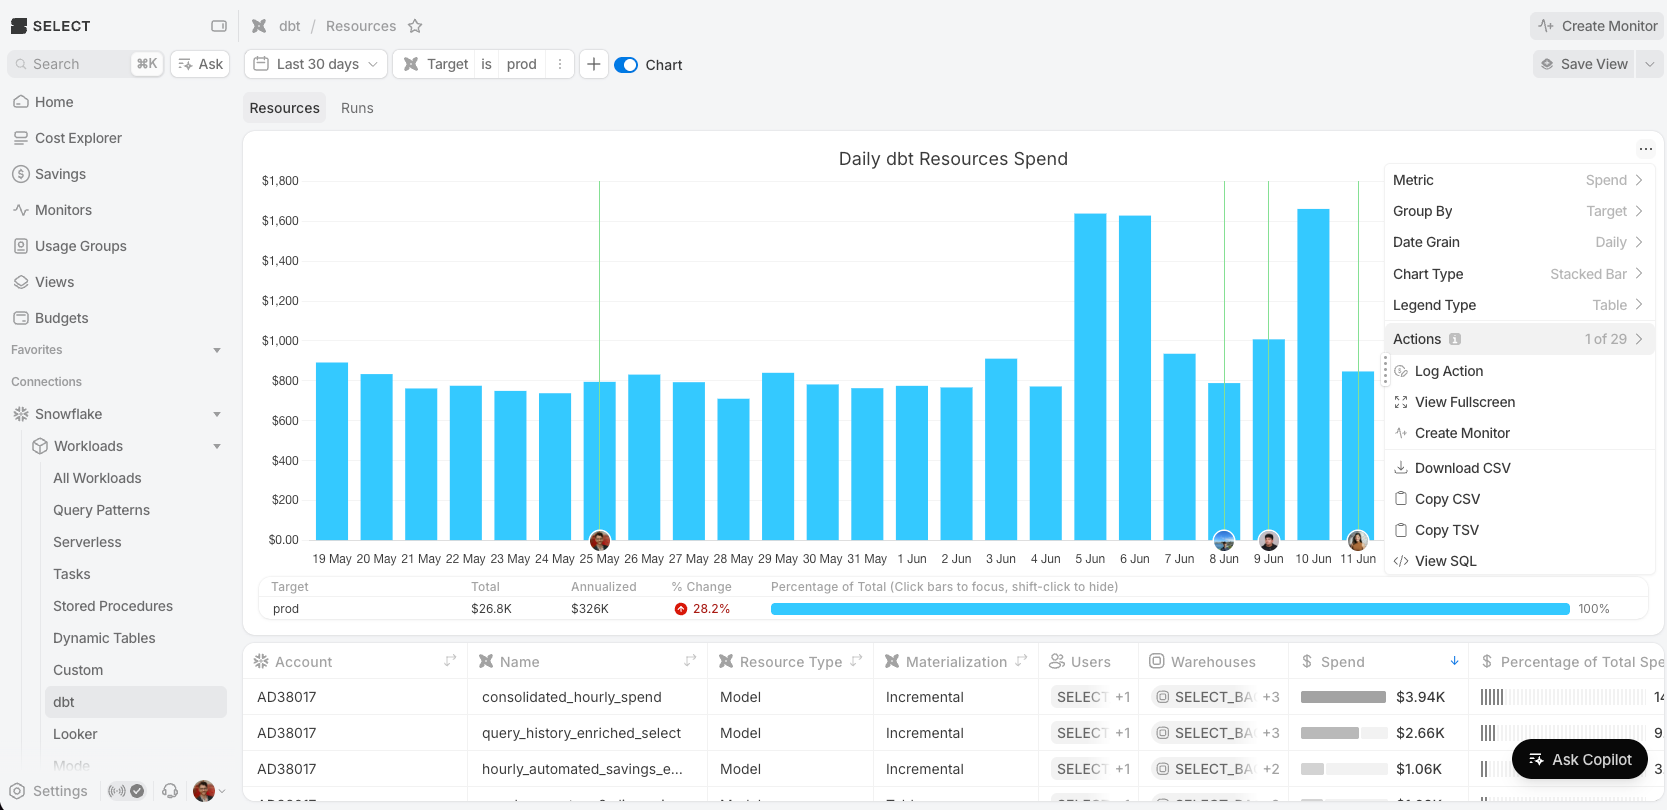Expand the Date Grain Daily submenu
The width and height of the screenshot is (1667, 810).
point(1518,242)
